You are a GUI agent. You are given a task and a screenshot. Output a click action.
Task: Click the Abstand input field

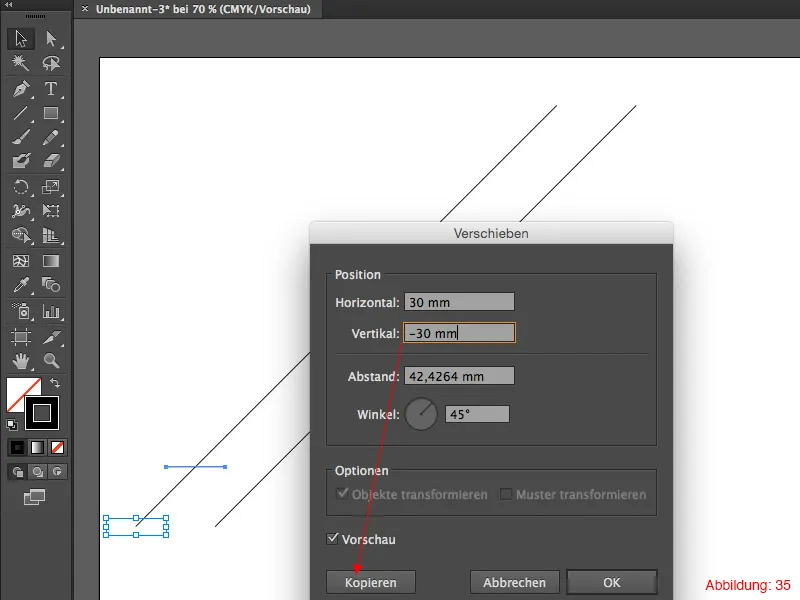459,376
